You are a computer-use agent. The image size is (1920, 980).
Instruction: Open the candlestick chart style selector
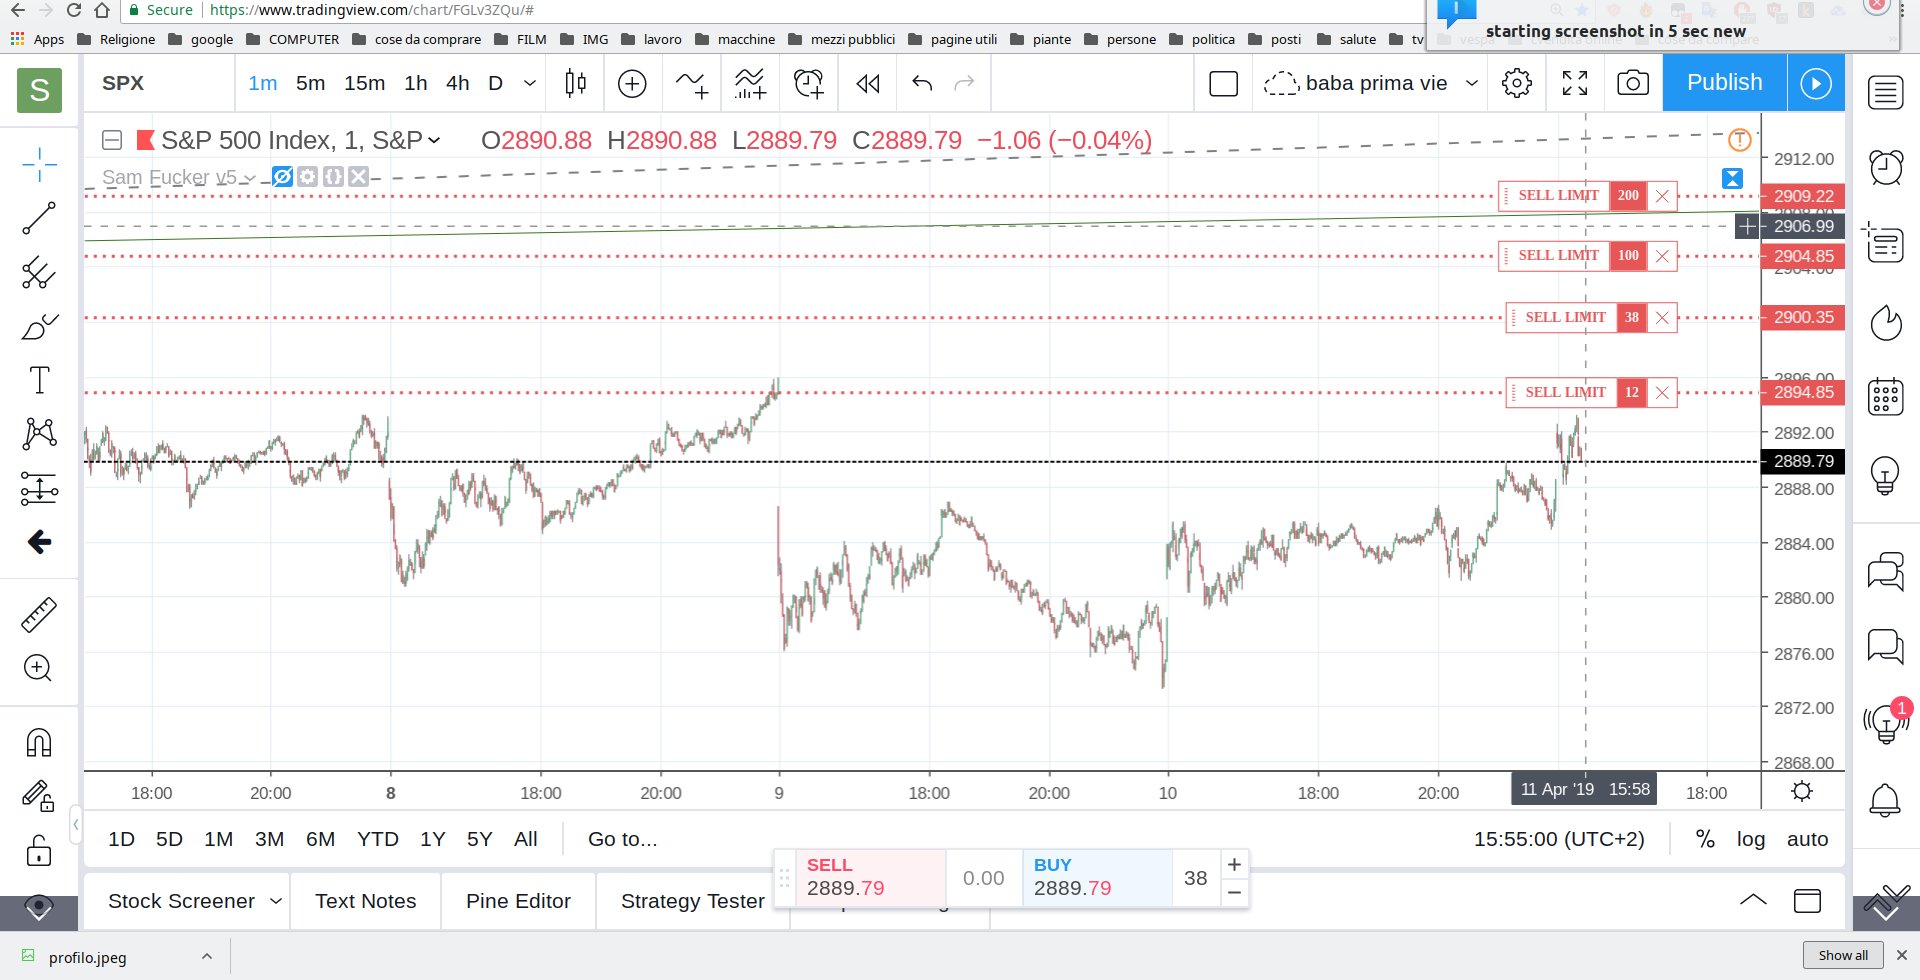pos(575,83)
